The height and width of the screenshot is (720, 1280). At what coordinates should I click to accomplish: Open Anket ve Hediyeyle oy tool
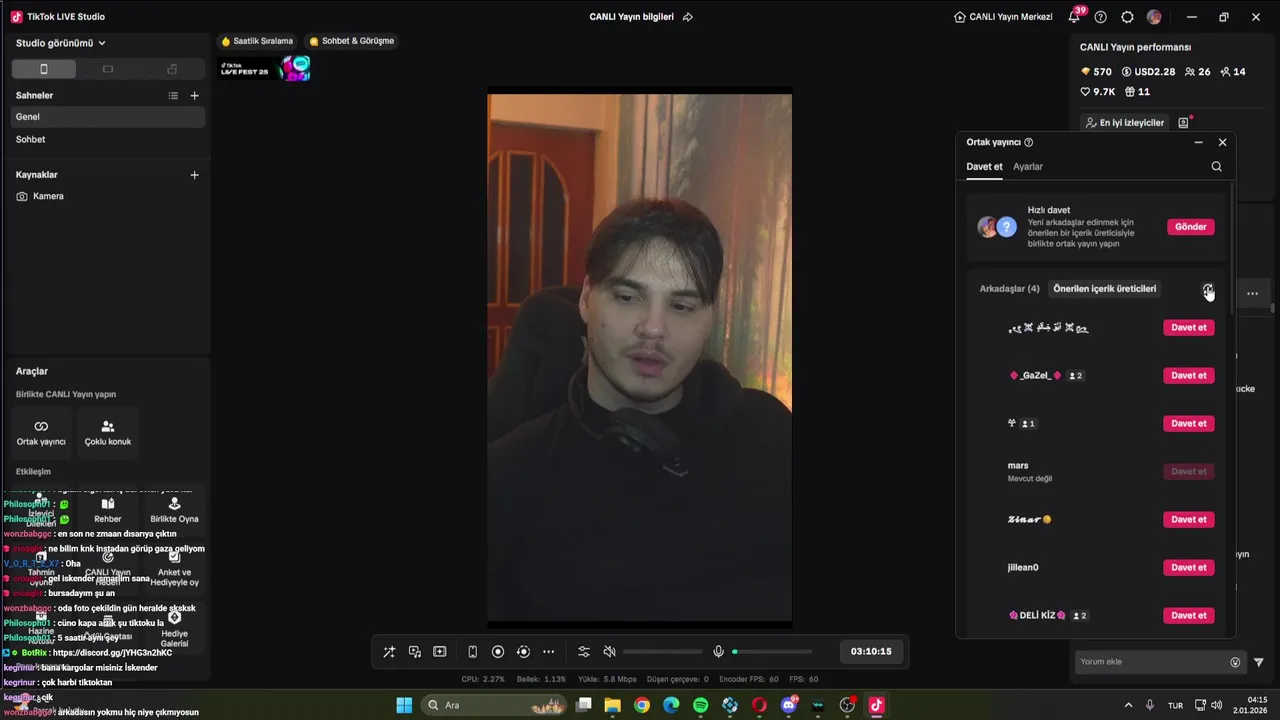click(175, 568)
